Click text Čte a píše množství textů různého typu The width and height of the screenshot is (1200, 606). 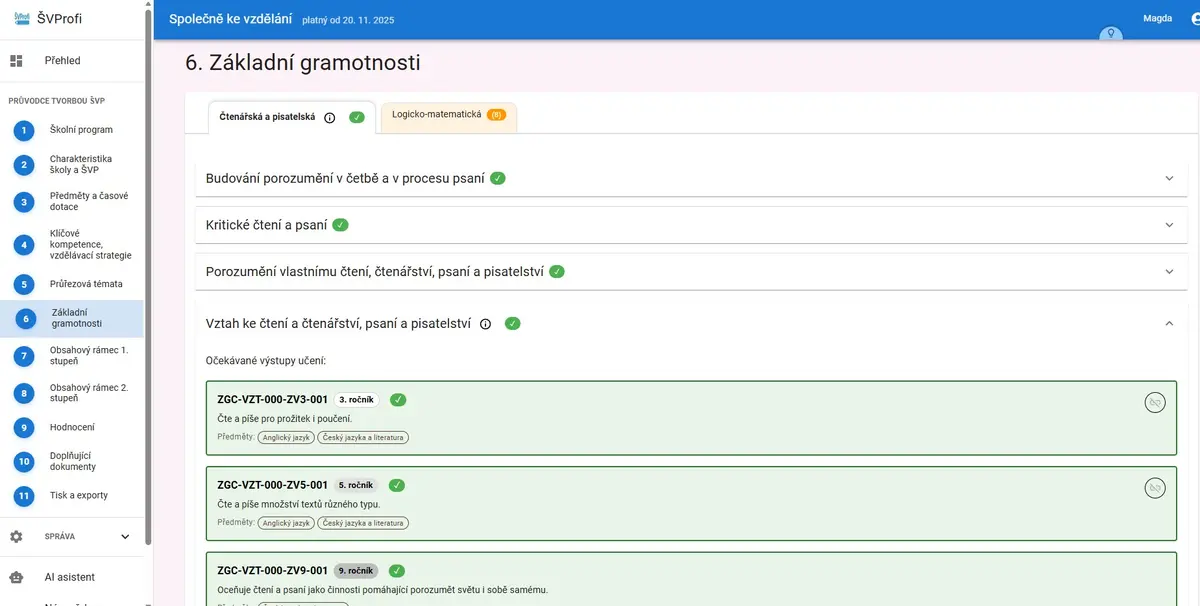click(x=298, y=504)
